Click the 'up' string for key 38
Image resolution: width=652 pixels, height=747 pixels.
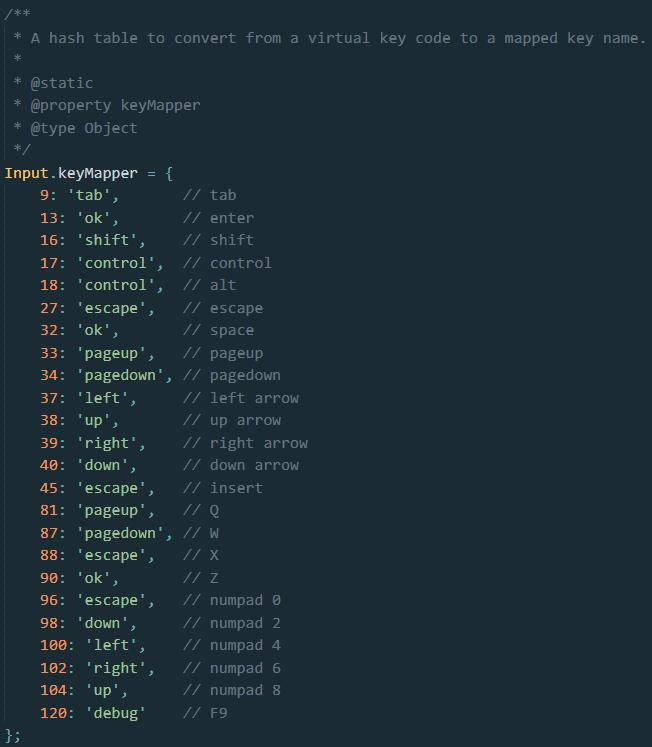[x=93, y=420]
